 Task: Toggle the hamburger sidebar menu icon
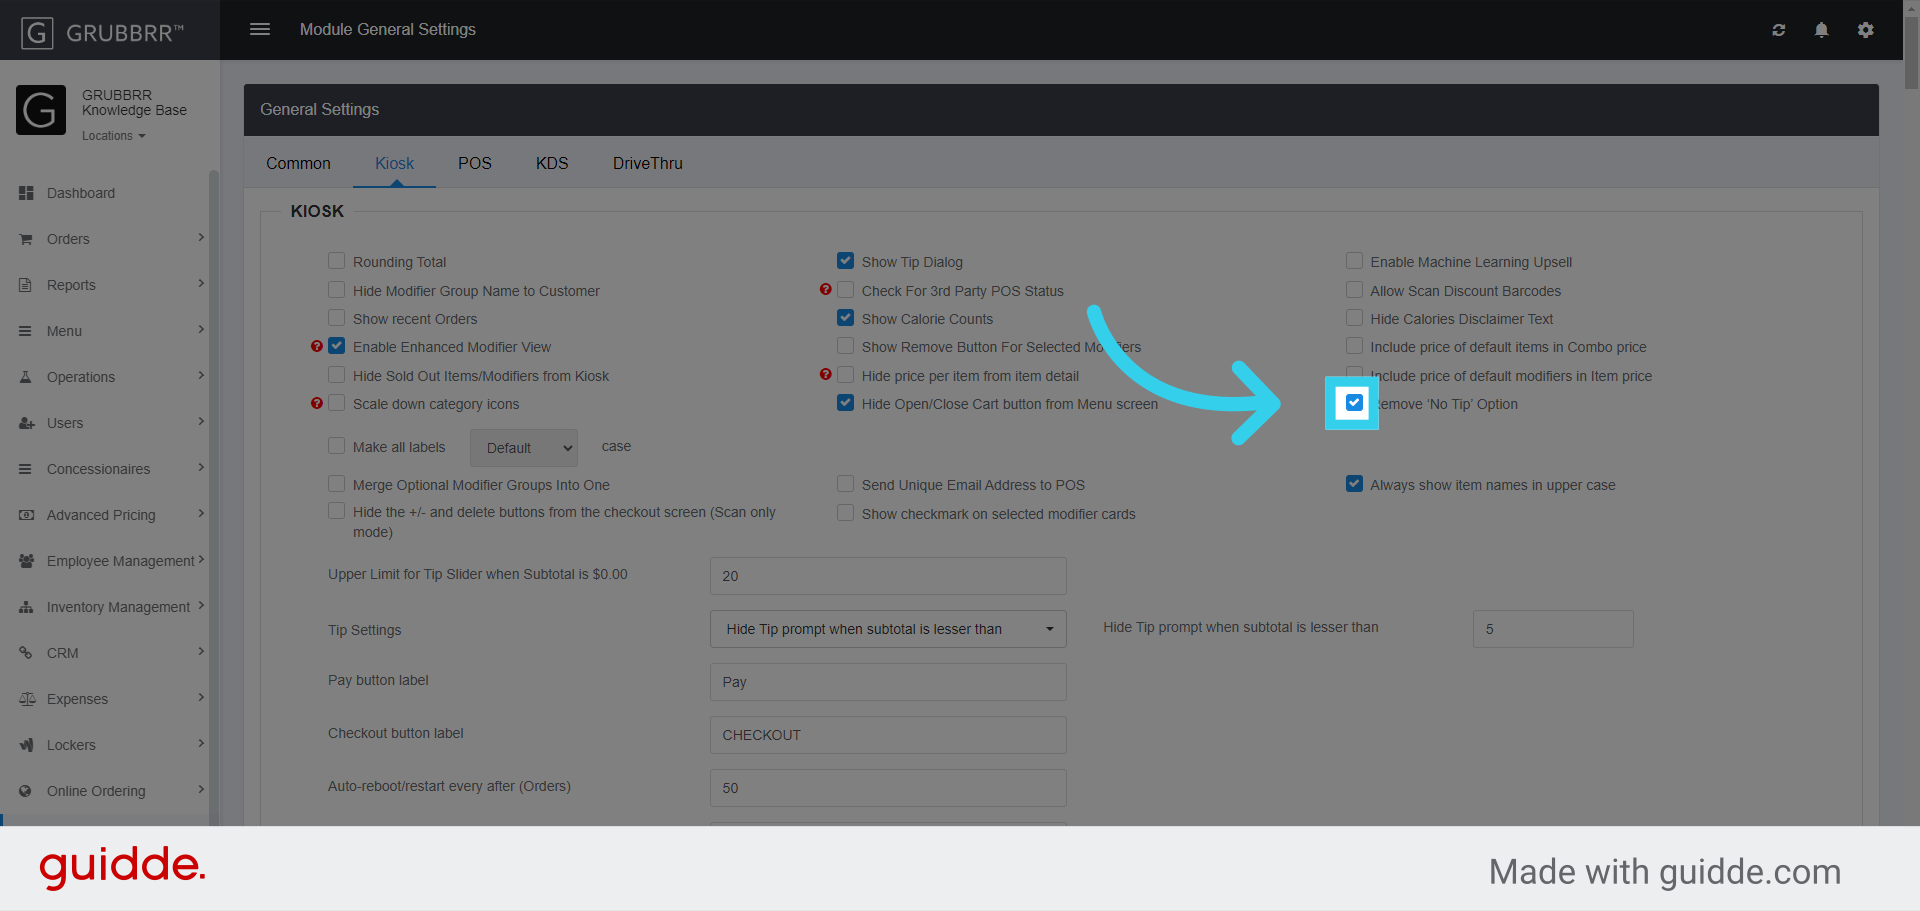[x=260, y=29]
